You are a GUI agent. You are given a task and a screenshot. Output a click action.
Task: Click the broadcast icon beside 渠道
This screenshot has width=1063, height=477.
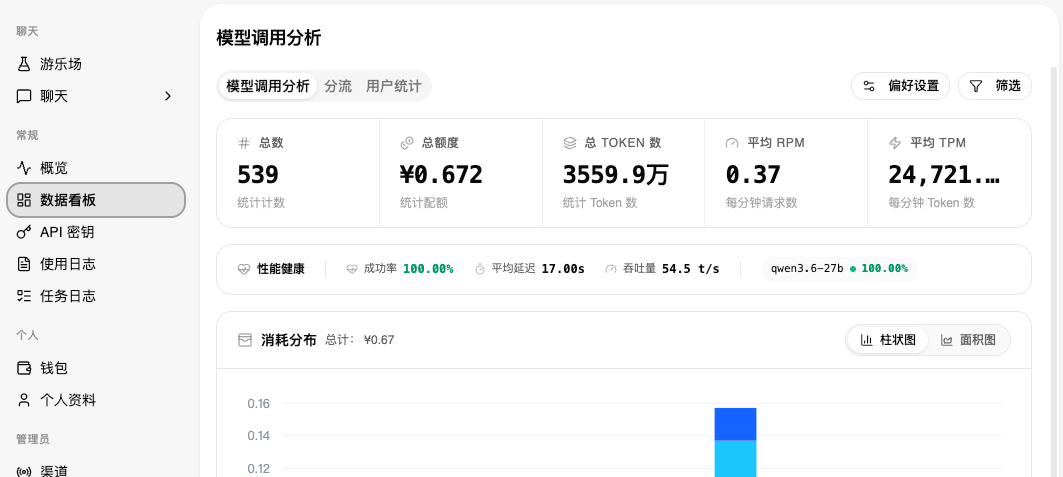click(x=24, y=472)
